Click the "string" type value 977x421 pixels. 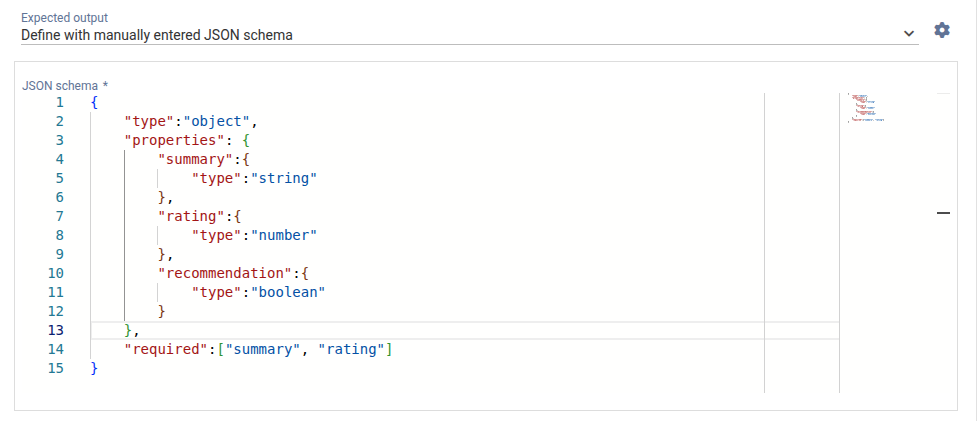coord(284,178)
